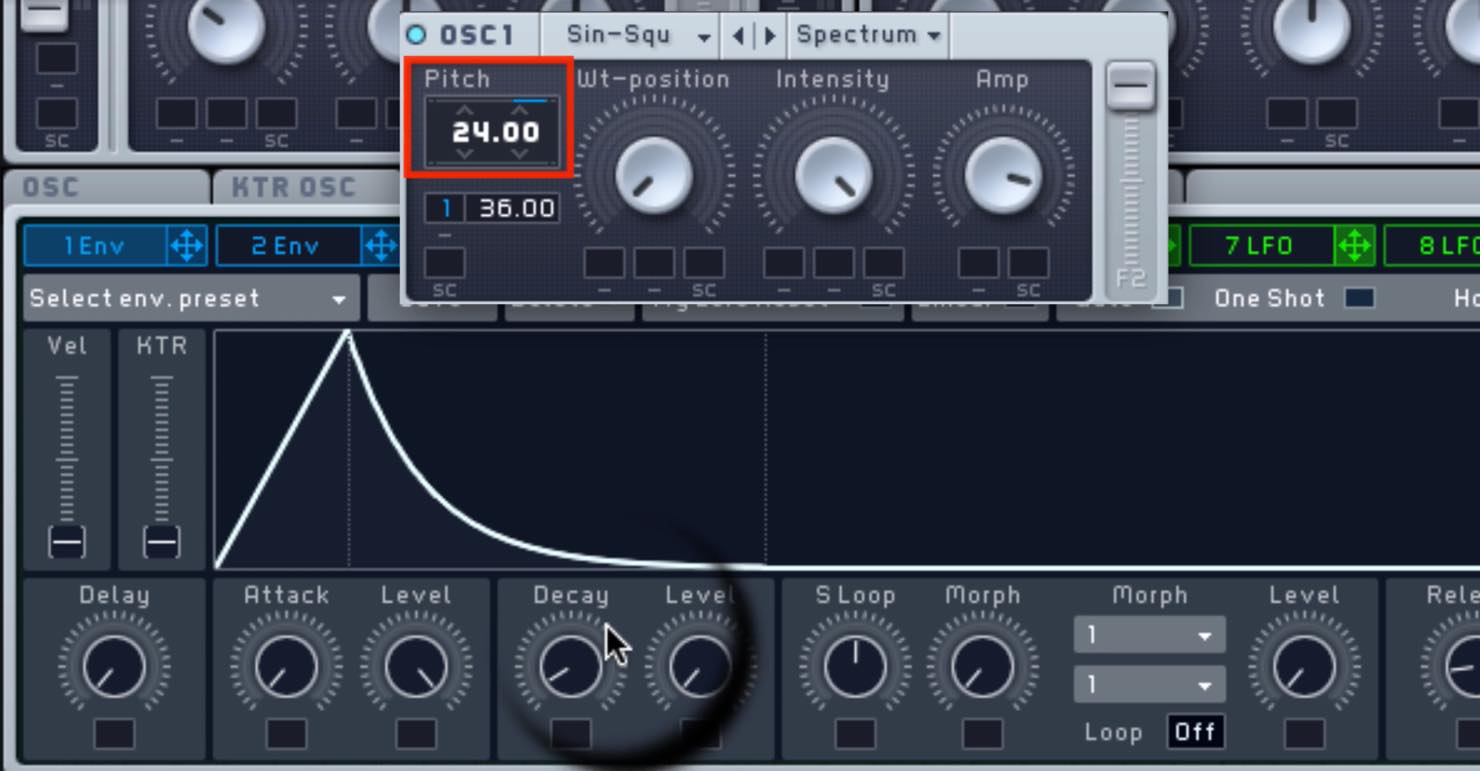This screenshot has height=771, width=1480.
Task: Click the Morph knob beside S Loop
Action: 983,667
